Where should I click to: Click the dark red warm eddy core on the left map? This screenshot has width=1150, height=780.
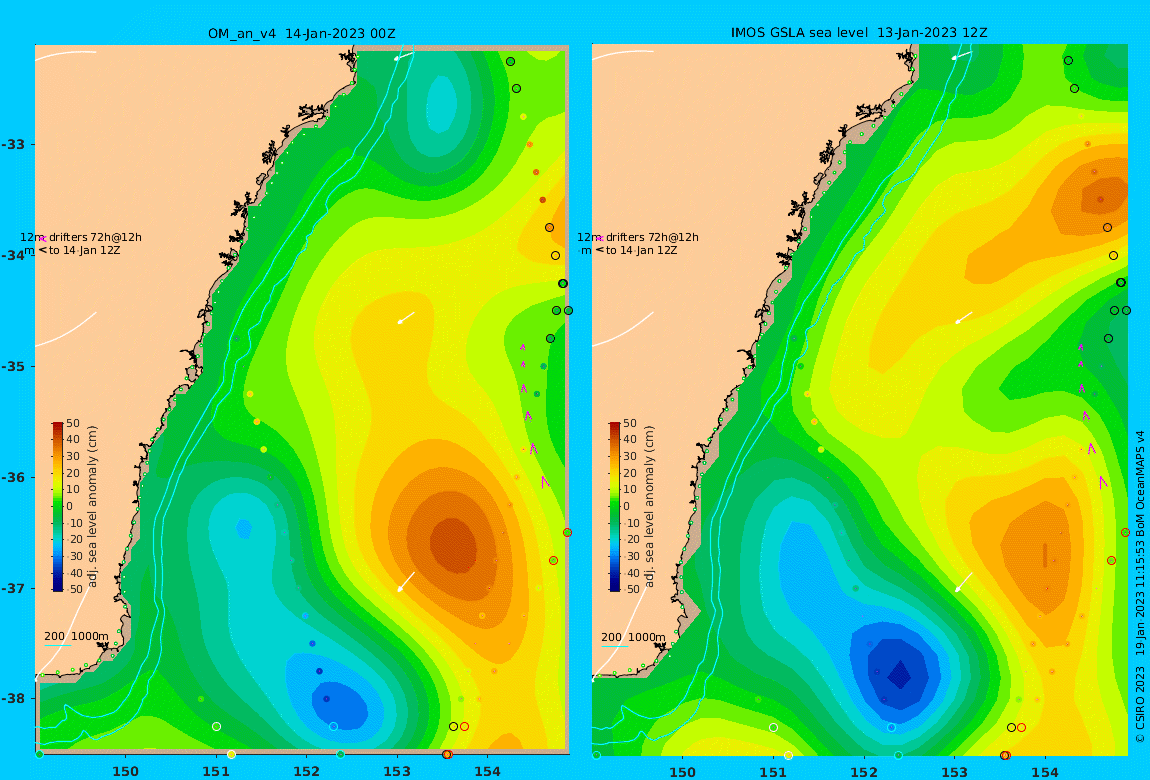(x=453, y=545)
